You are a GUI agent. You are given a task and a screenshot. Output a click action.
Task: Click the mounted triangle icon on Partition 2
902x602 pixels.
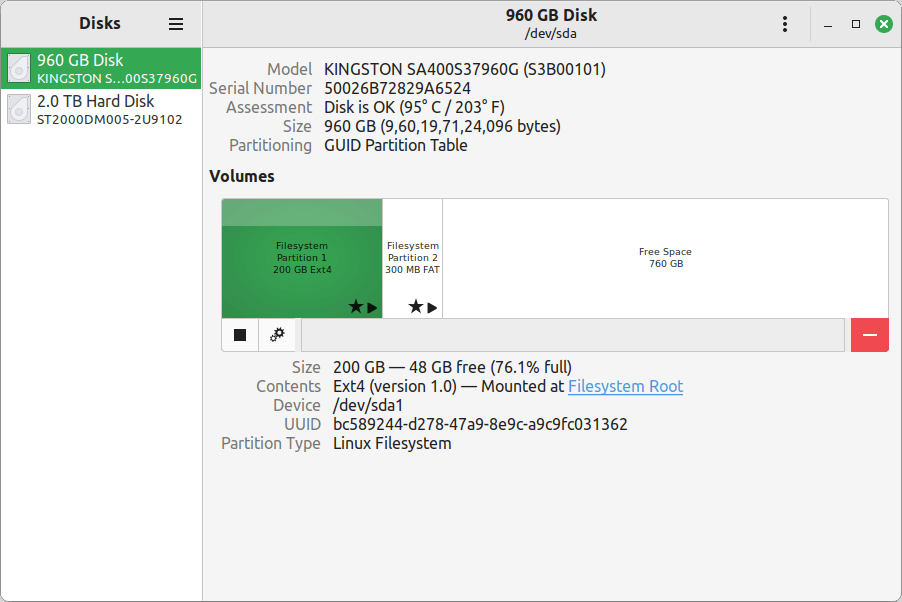pos(432,307)
